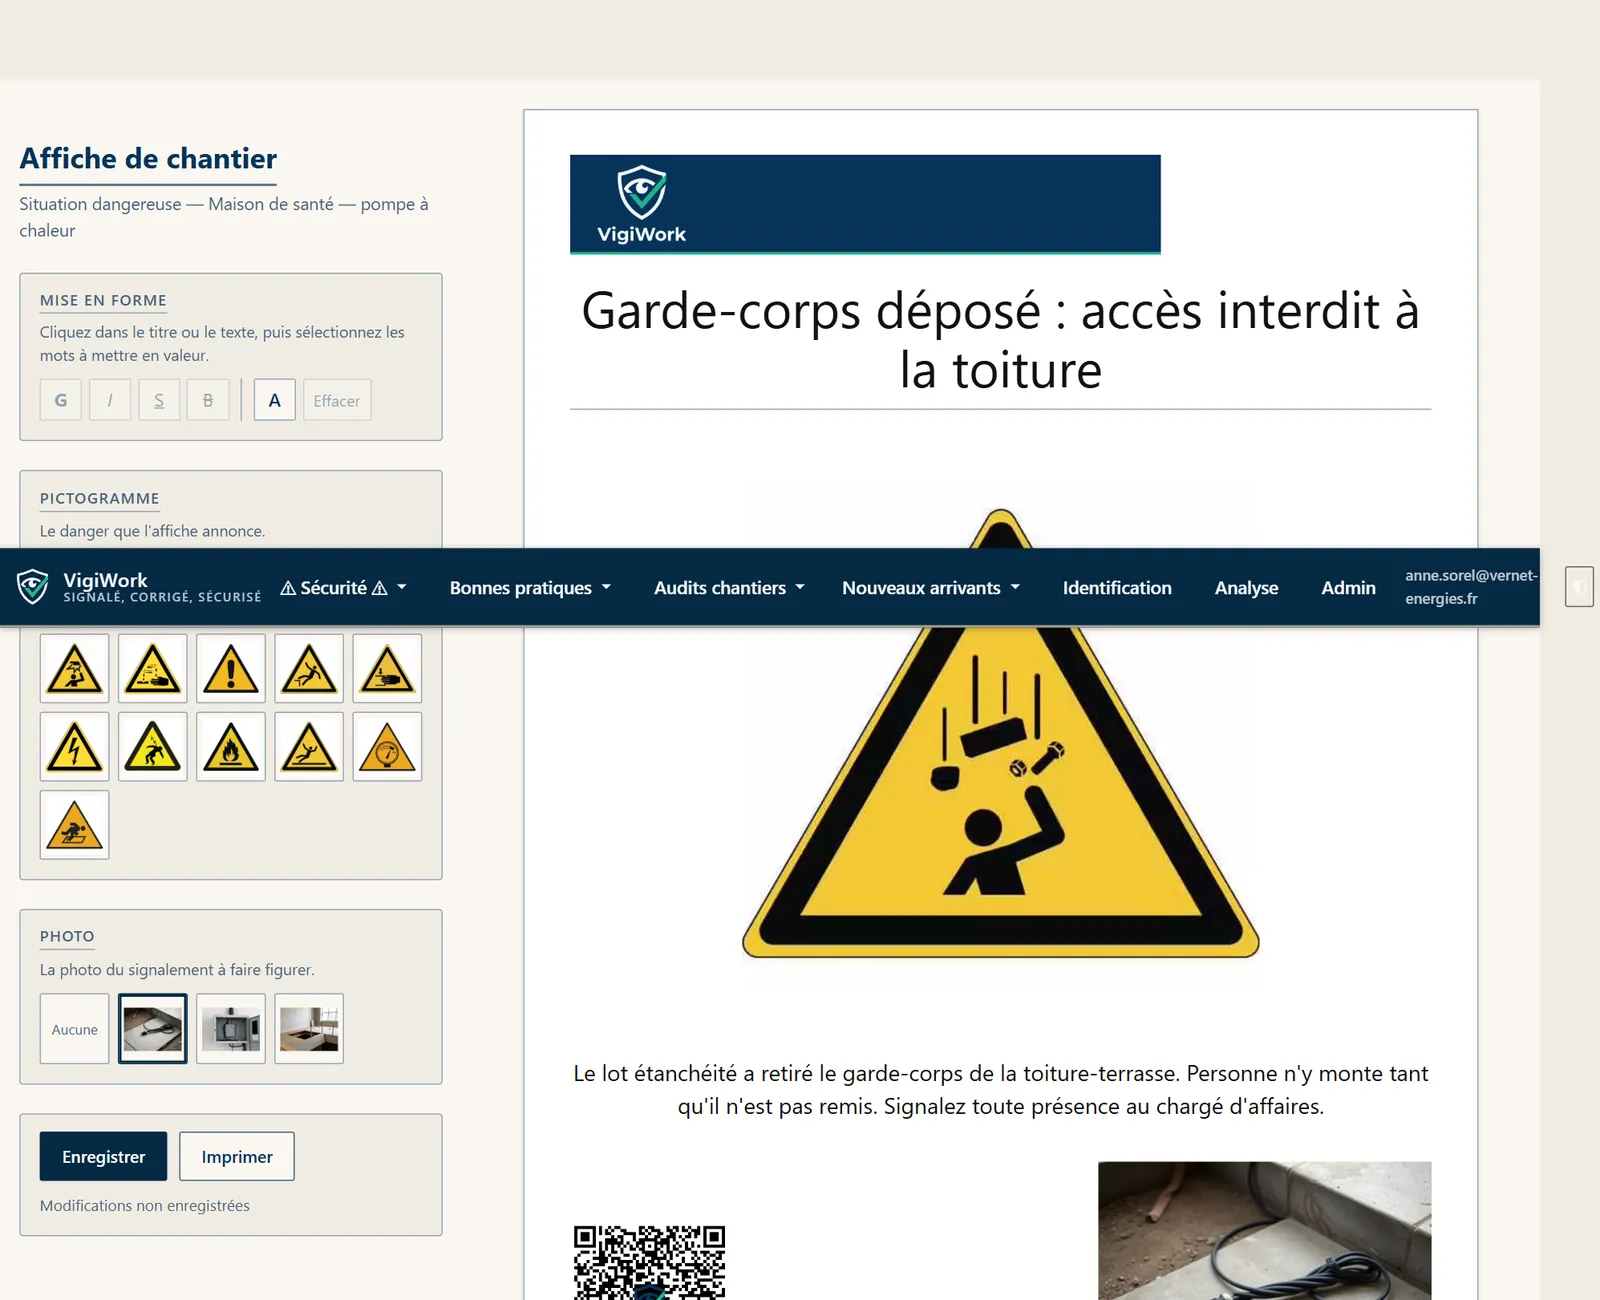The width and height of the screenshot is (1600, 1300).
Task: Expand the Nouveaux arrivants dropdown
Action: coord(931,588)
